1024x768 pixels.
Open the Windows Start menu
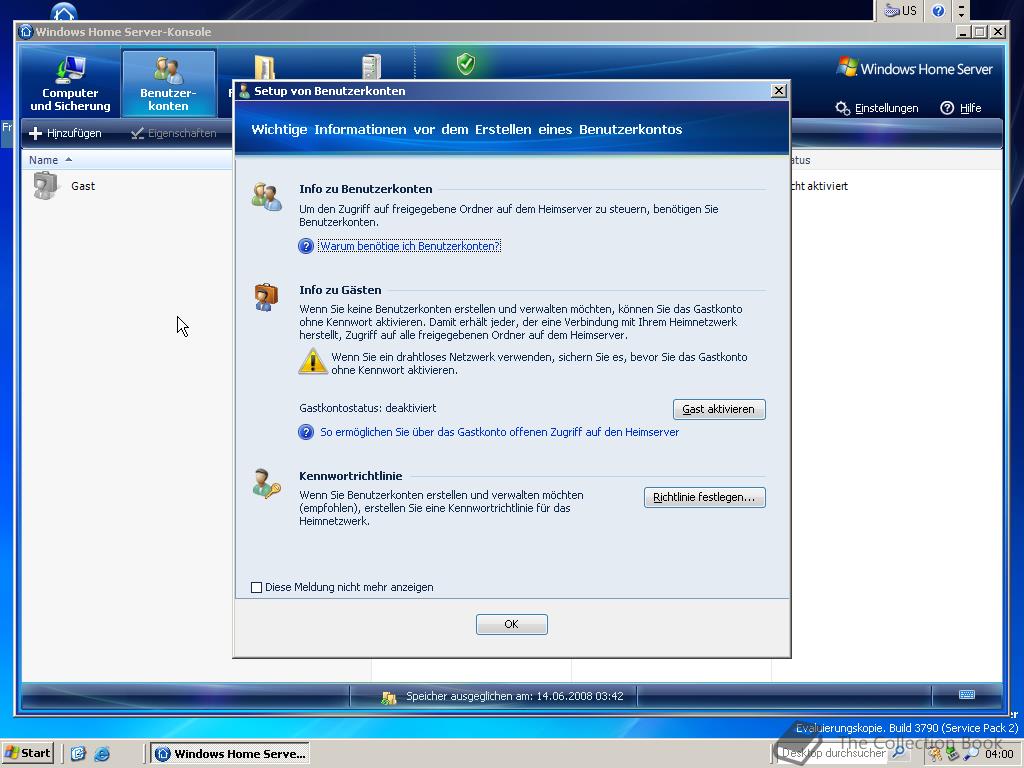27,753
